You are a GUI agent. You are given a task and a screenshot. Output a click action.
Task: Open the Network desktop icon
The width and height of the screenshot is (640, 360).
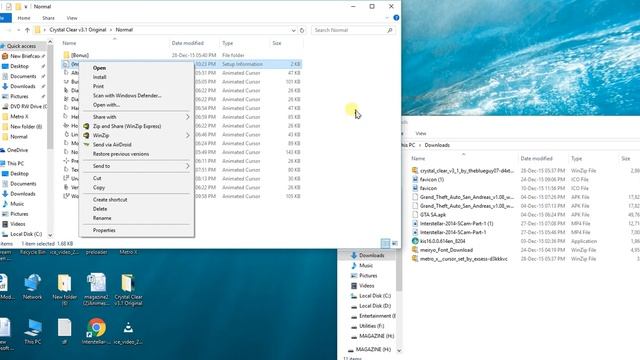click(33, 287)
